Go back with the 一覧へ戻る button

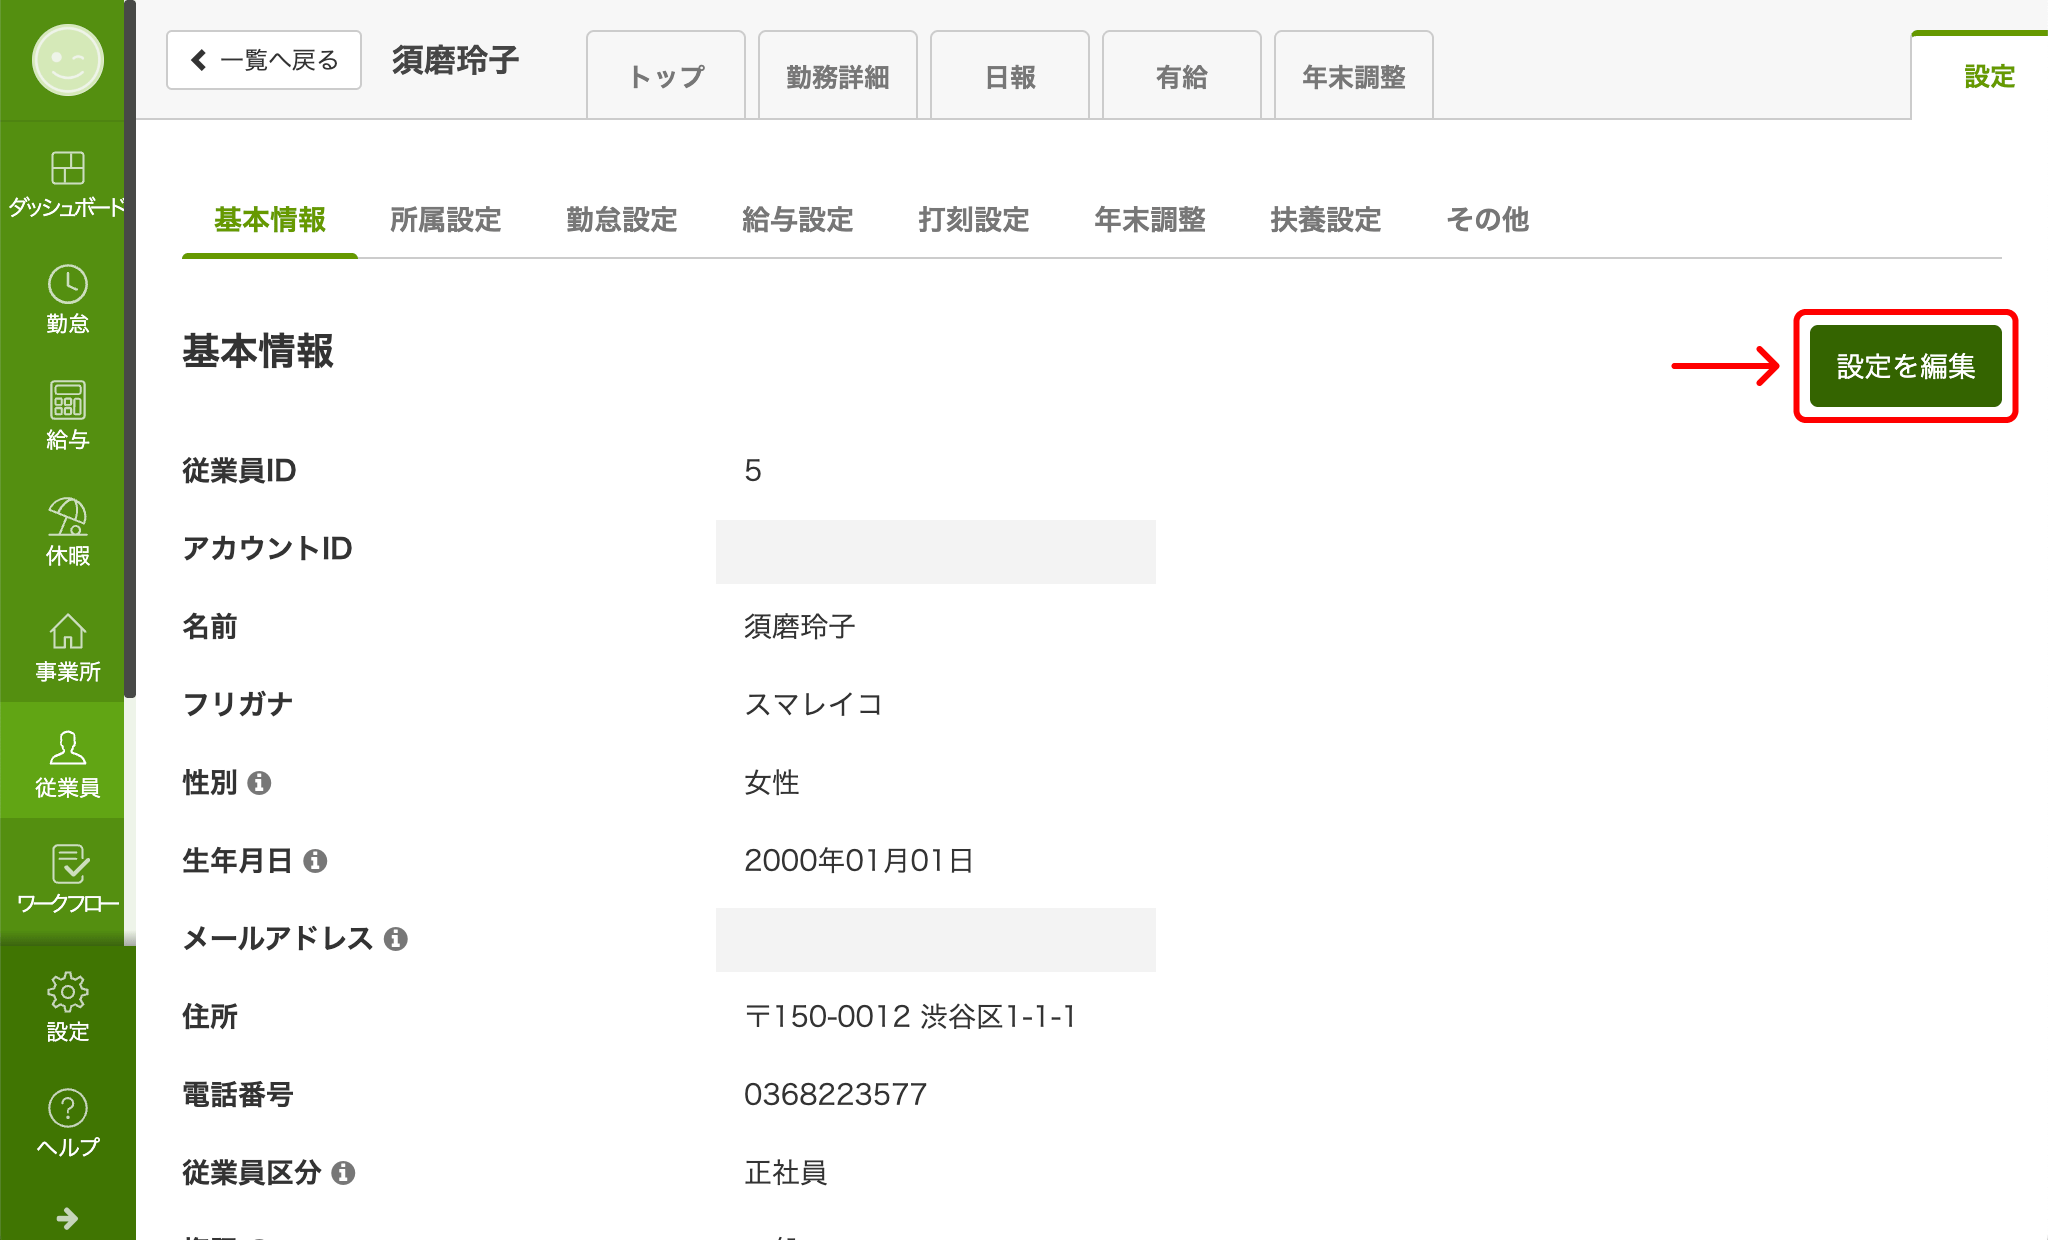click(263, 60)
